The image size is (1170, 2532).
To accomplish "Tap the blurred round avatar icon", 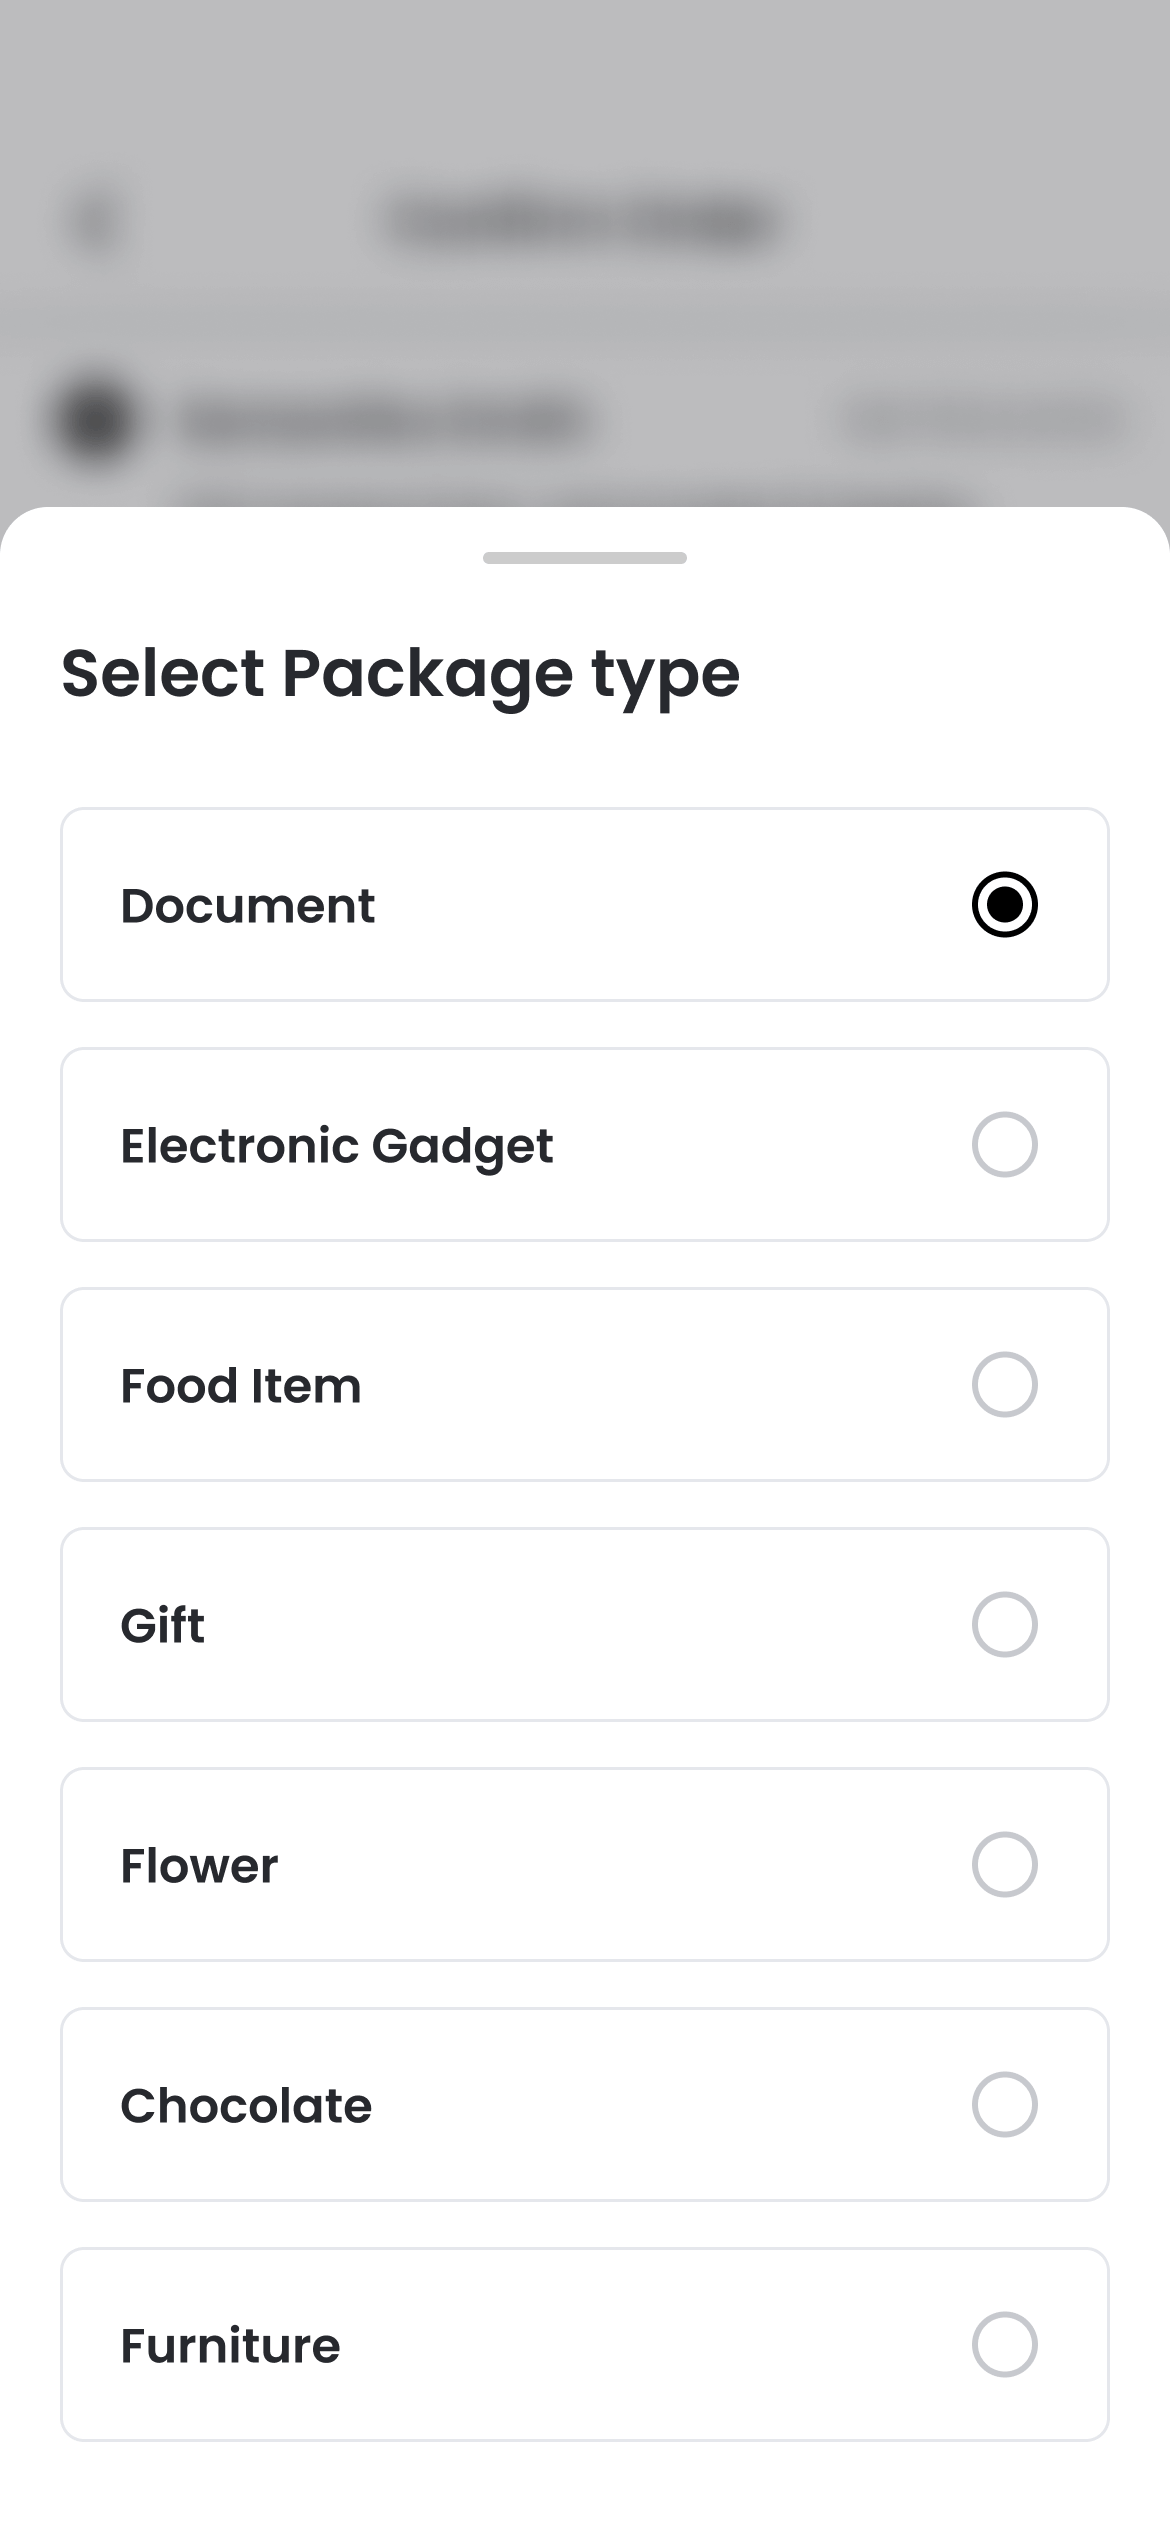I will [96, 421].
